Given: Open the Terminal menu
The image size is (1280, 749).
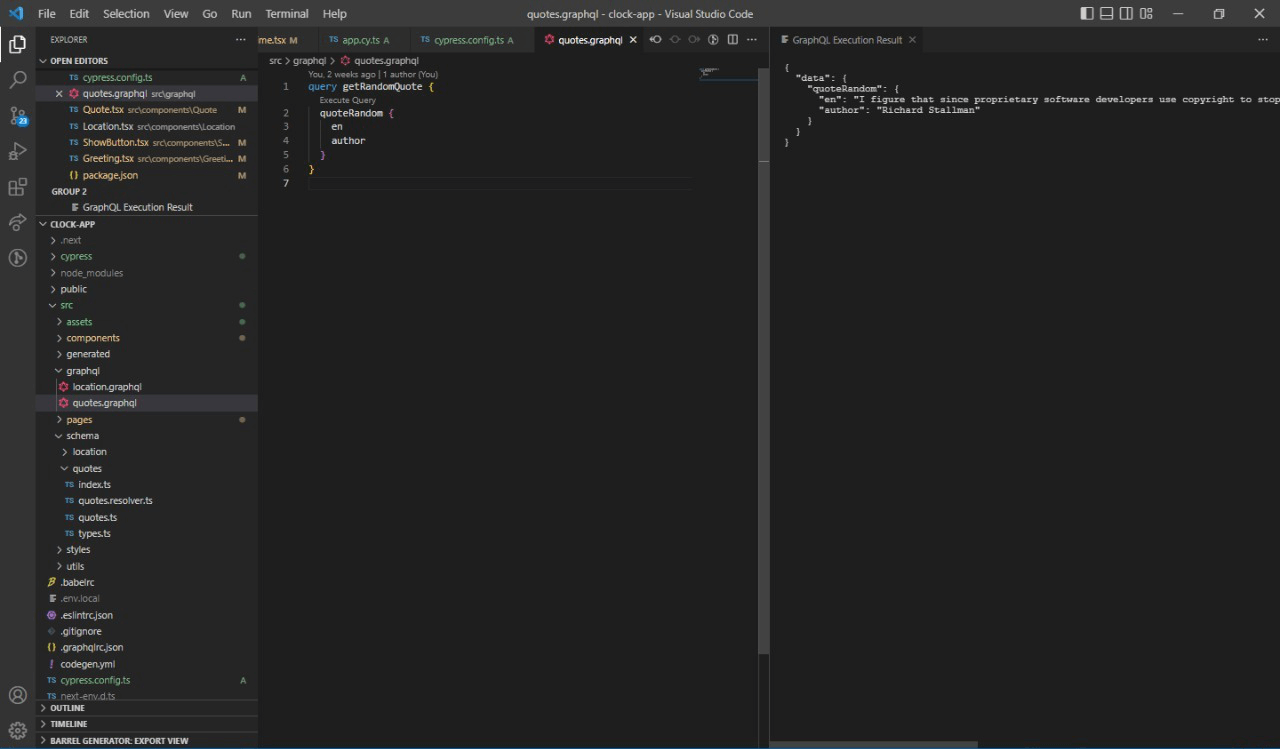Looking at the screenshot, I should [x=286, y=14].
